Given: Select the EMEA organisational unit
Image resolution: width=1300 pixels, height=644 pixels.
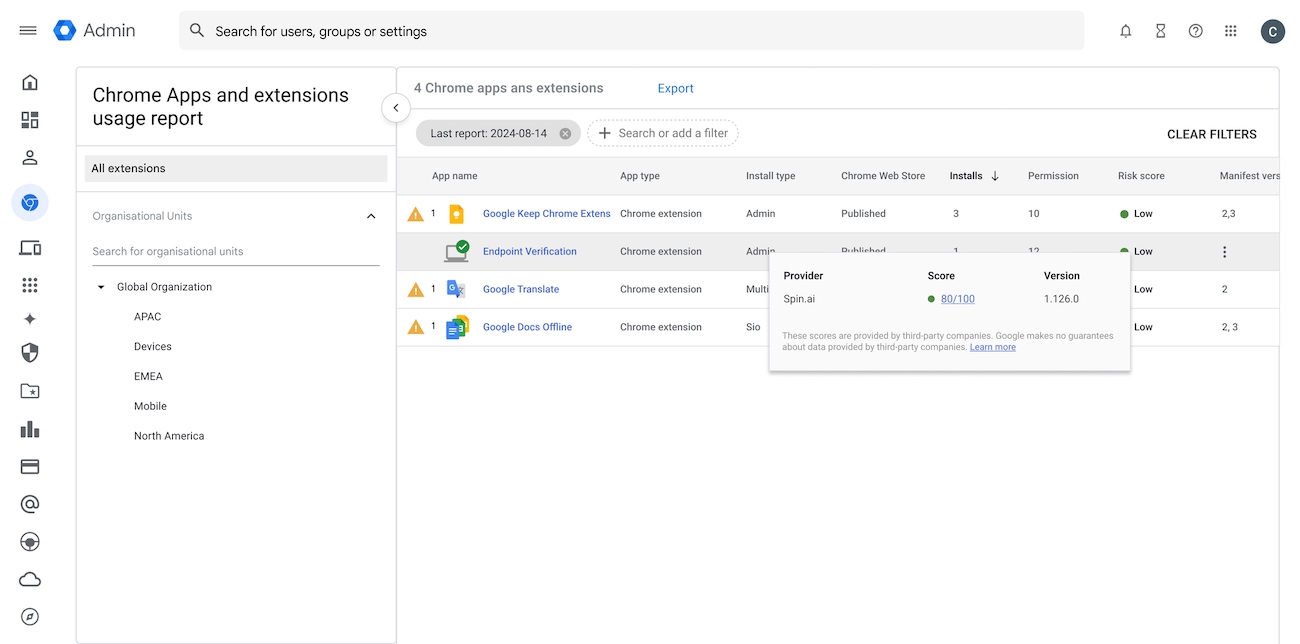Looking at the screenshot, I should (148, 377).
